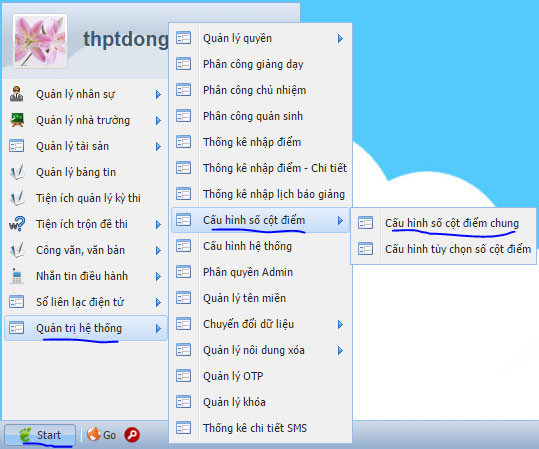539x449 pixels.
Task: Choose Quản lý tên miền menu entry
Action: pyautogui.click(x=260, y=298)
